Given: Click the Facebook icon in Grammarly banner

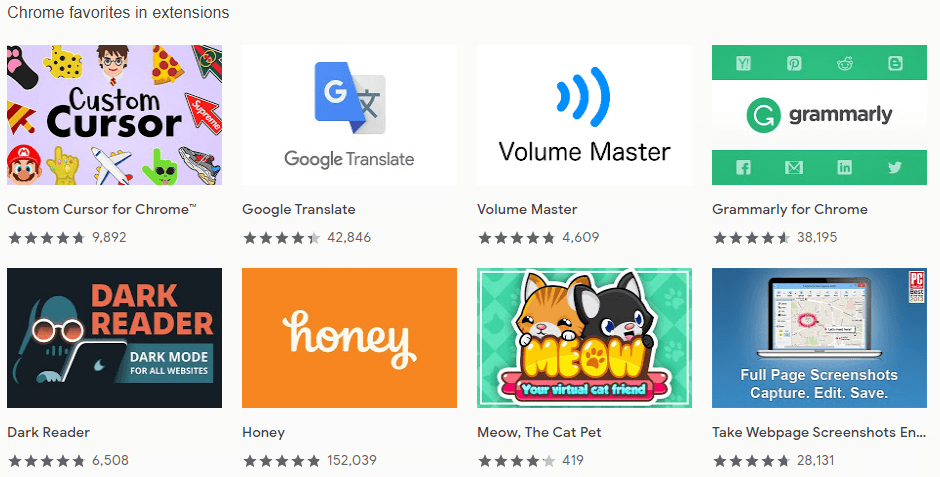Looking at the screenshot, I should (x=743, y=167).
